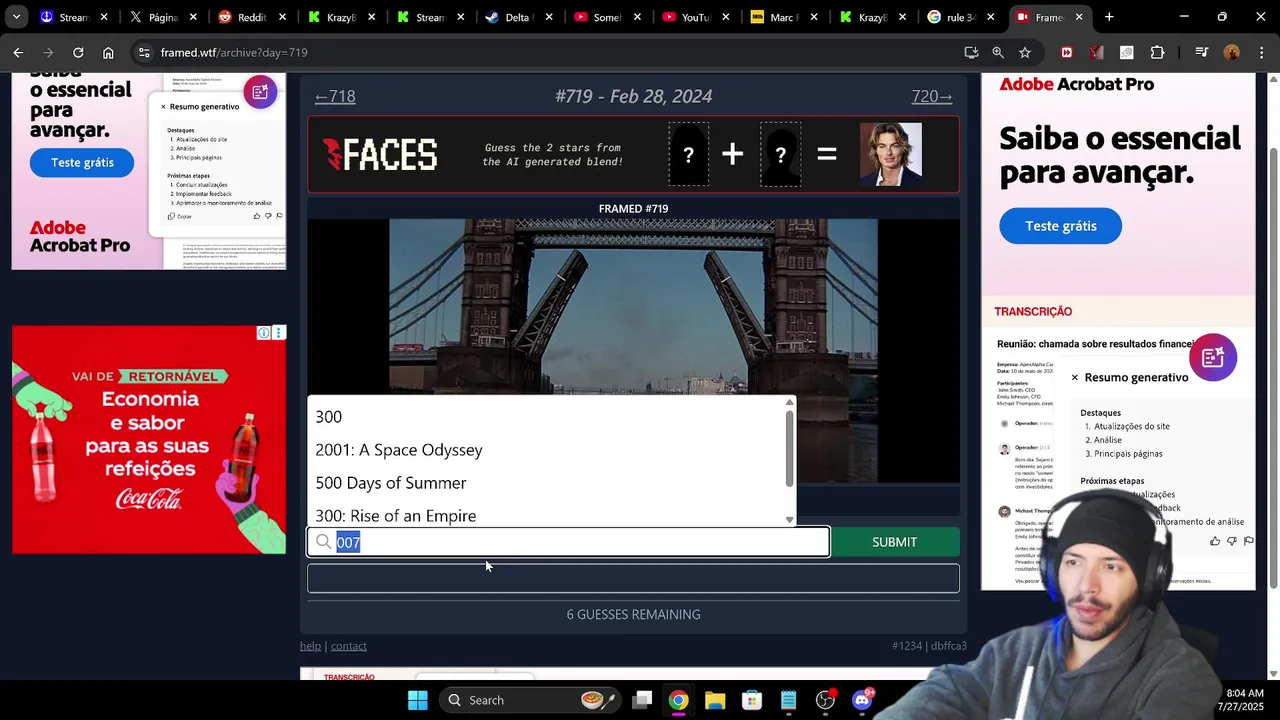Click the purple AI icon in left Adobe ad
The height and width of the screenshot is (720, 1280).
coord(260,92)
